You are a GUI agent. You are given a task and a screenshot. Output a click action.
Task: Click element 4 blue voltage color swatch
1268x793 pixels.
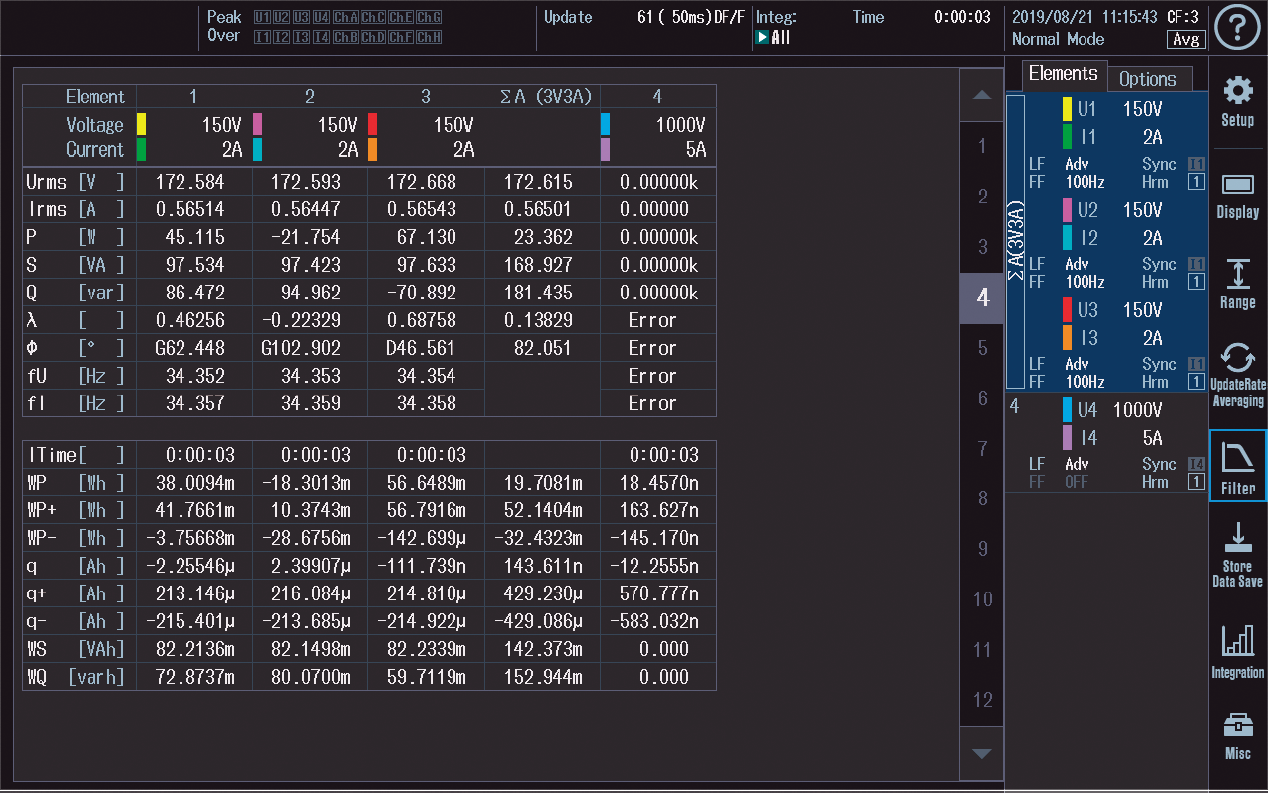tap(605, 124)
